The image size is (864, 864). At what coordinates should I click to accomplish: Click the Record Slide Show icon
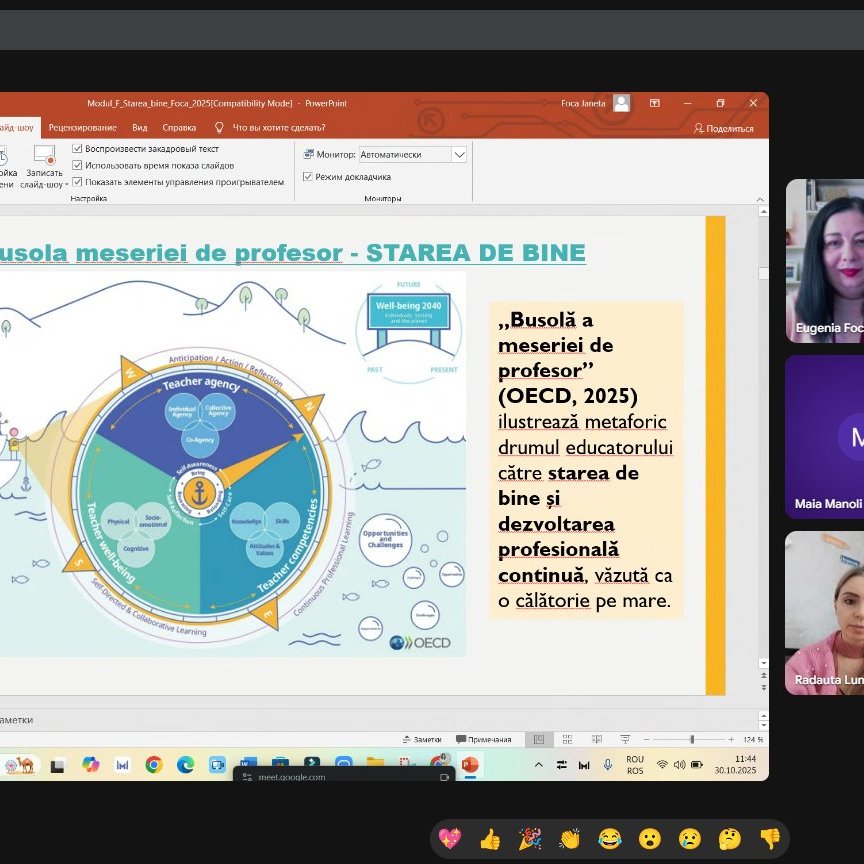(44, 162)
